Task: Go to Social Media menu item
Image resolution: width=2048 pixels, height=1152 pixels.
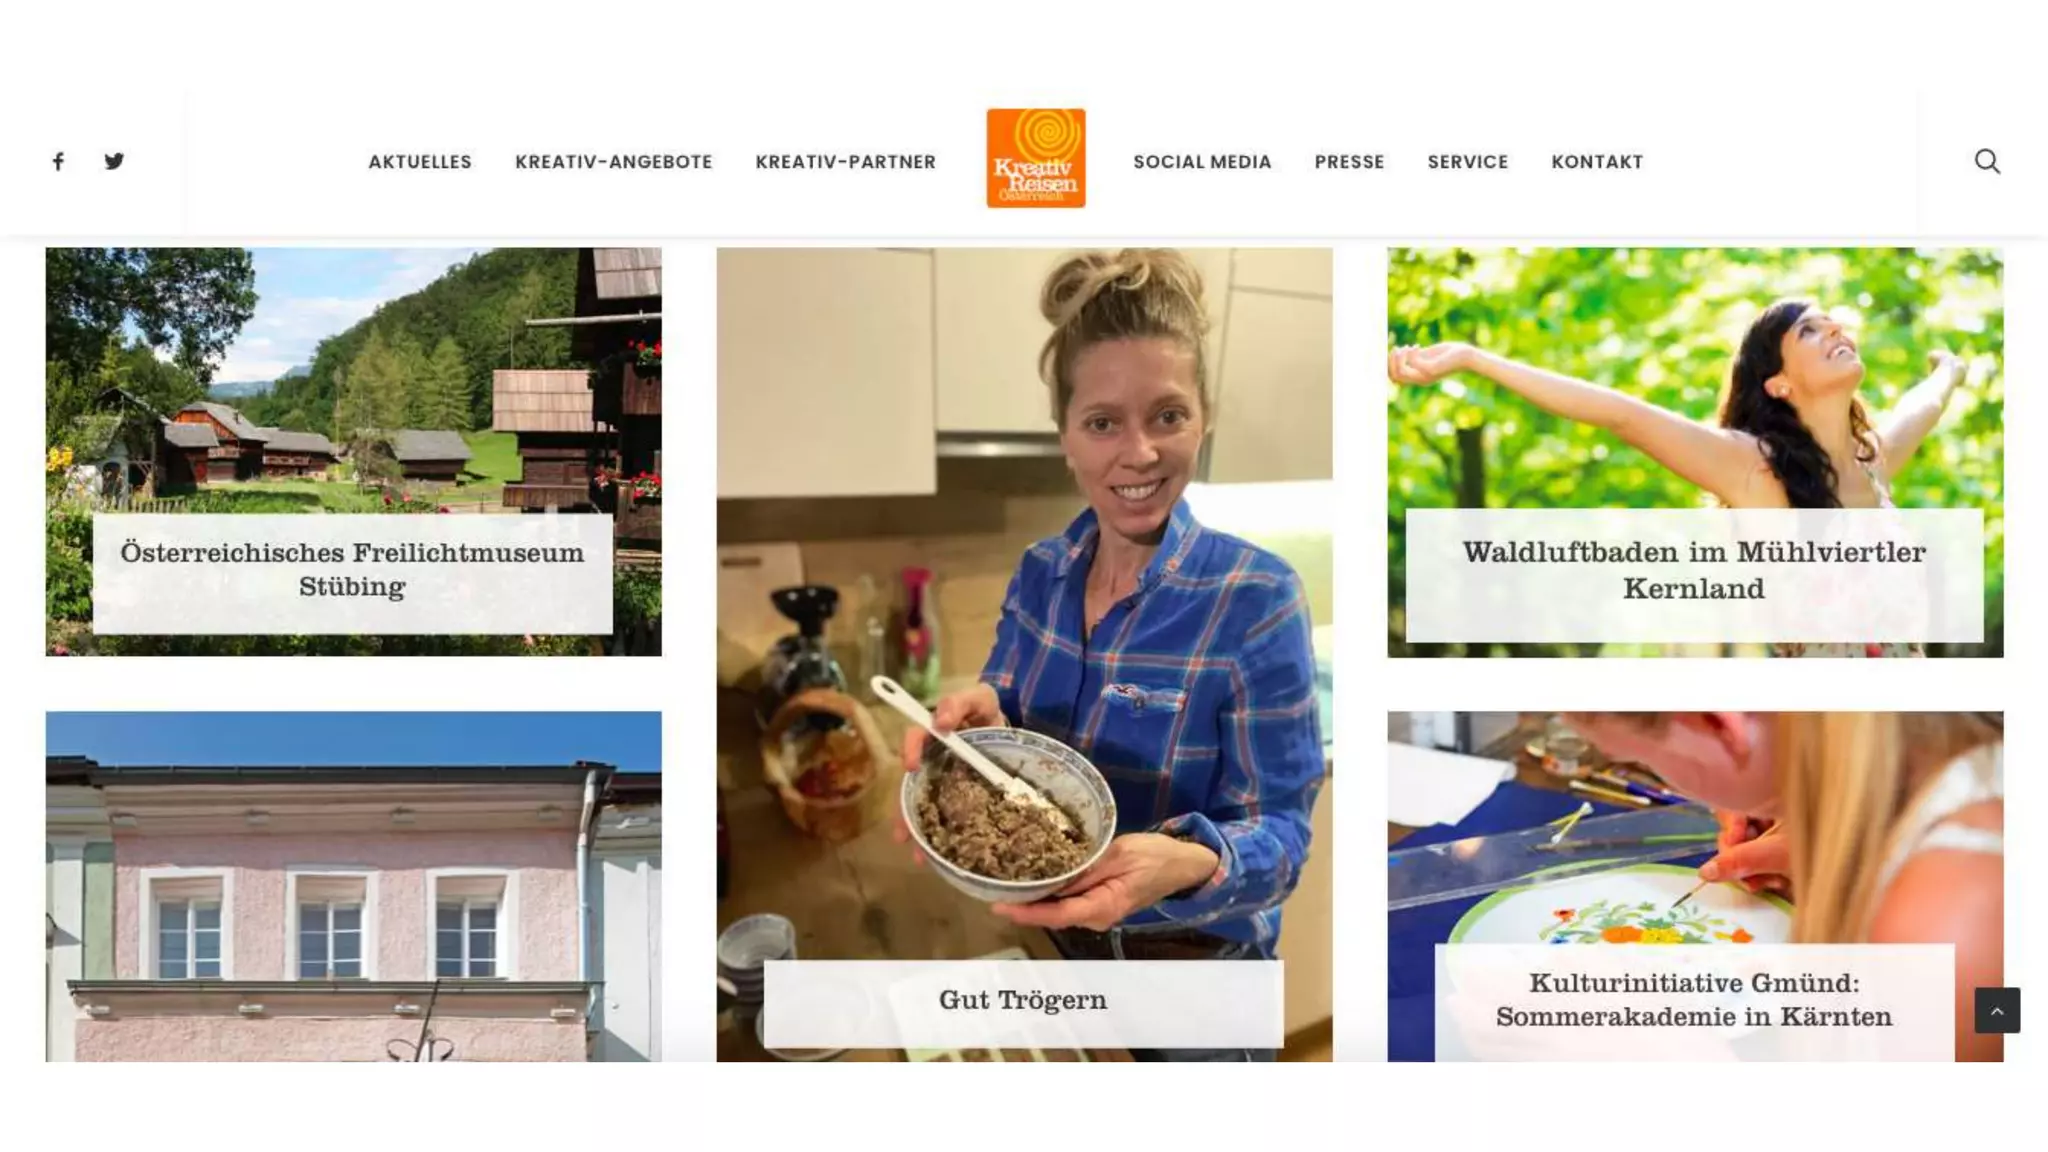Action: (1202, 162)
